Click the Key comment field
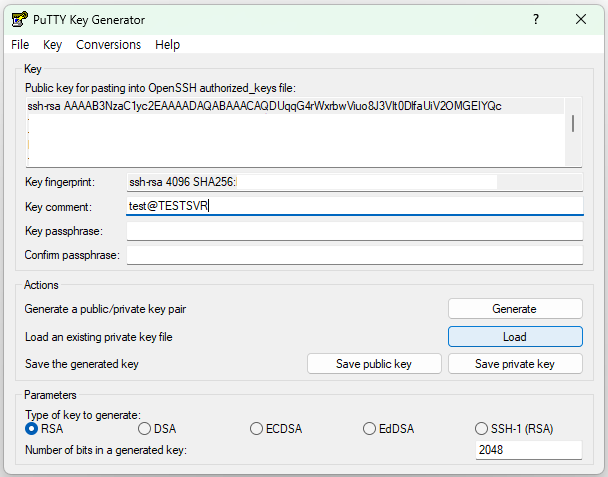 coord(355,206)
